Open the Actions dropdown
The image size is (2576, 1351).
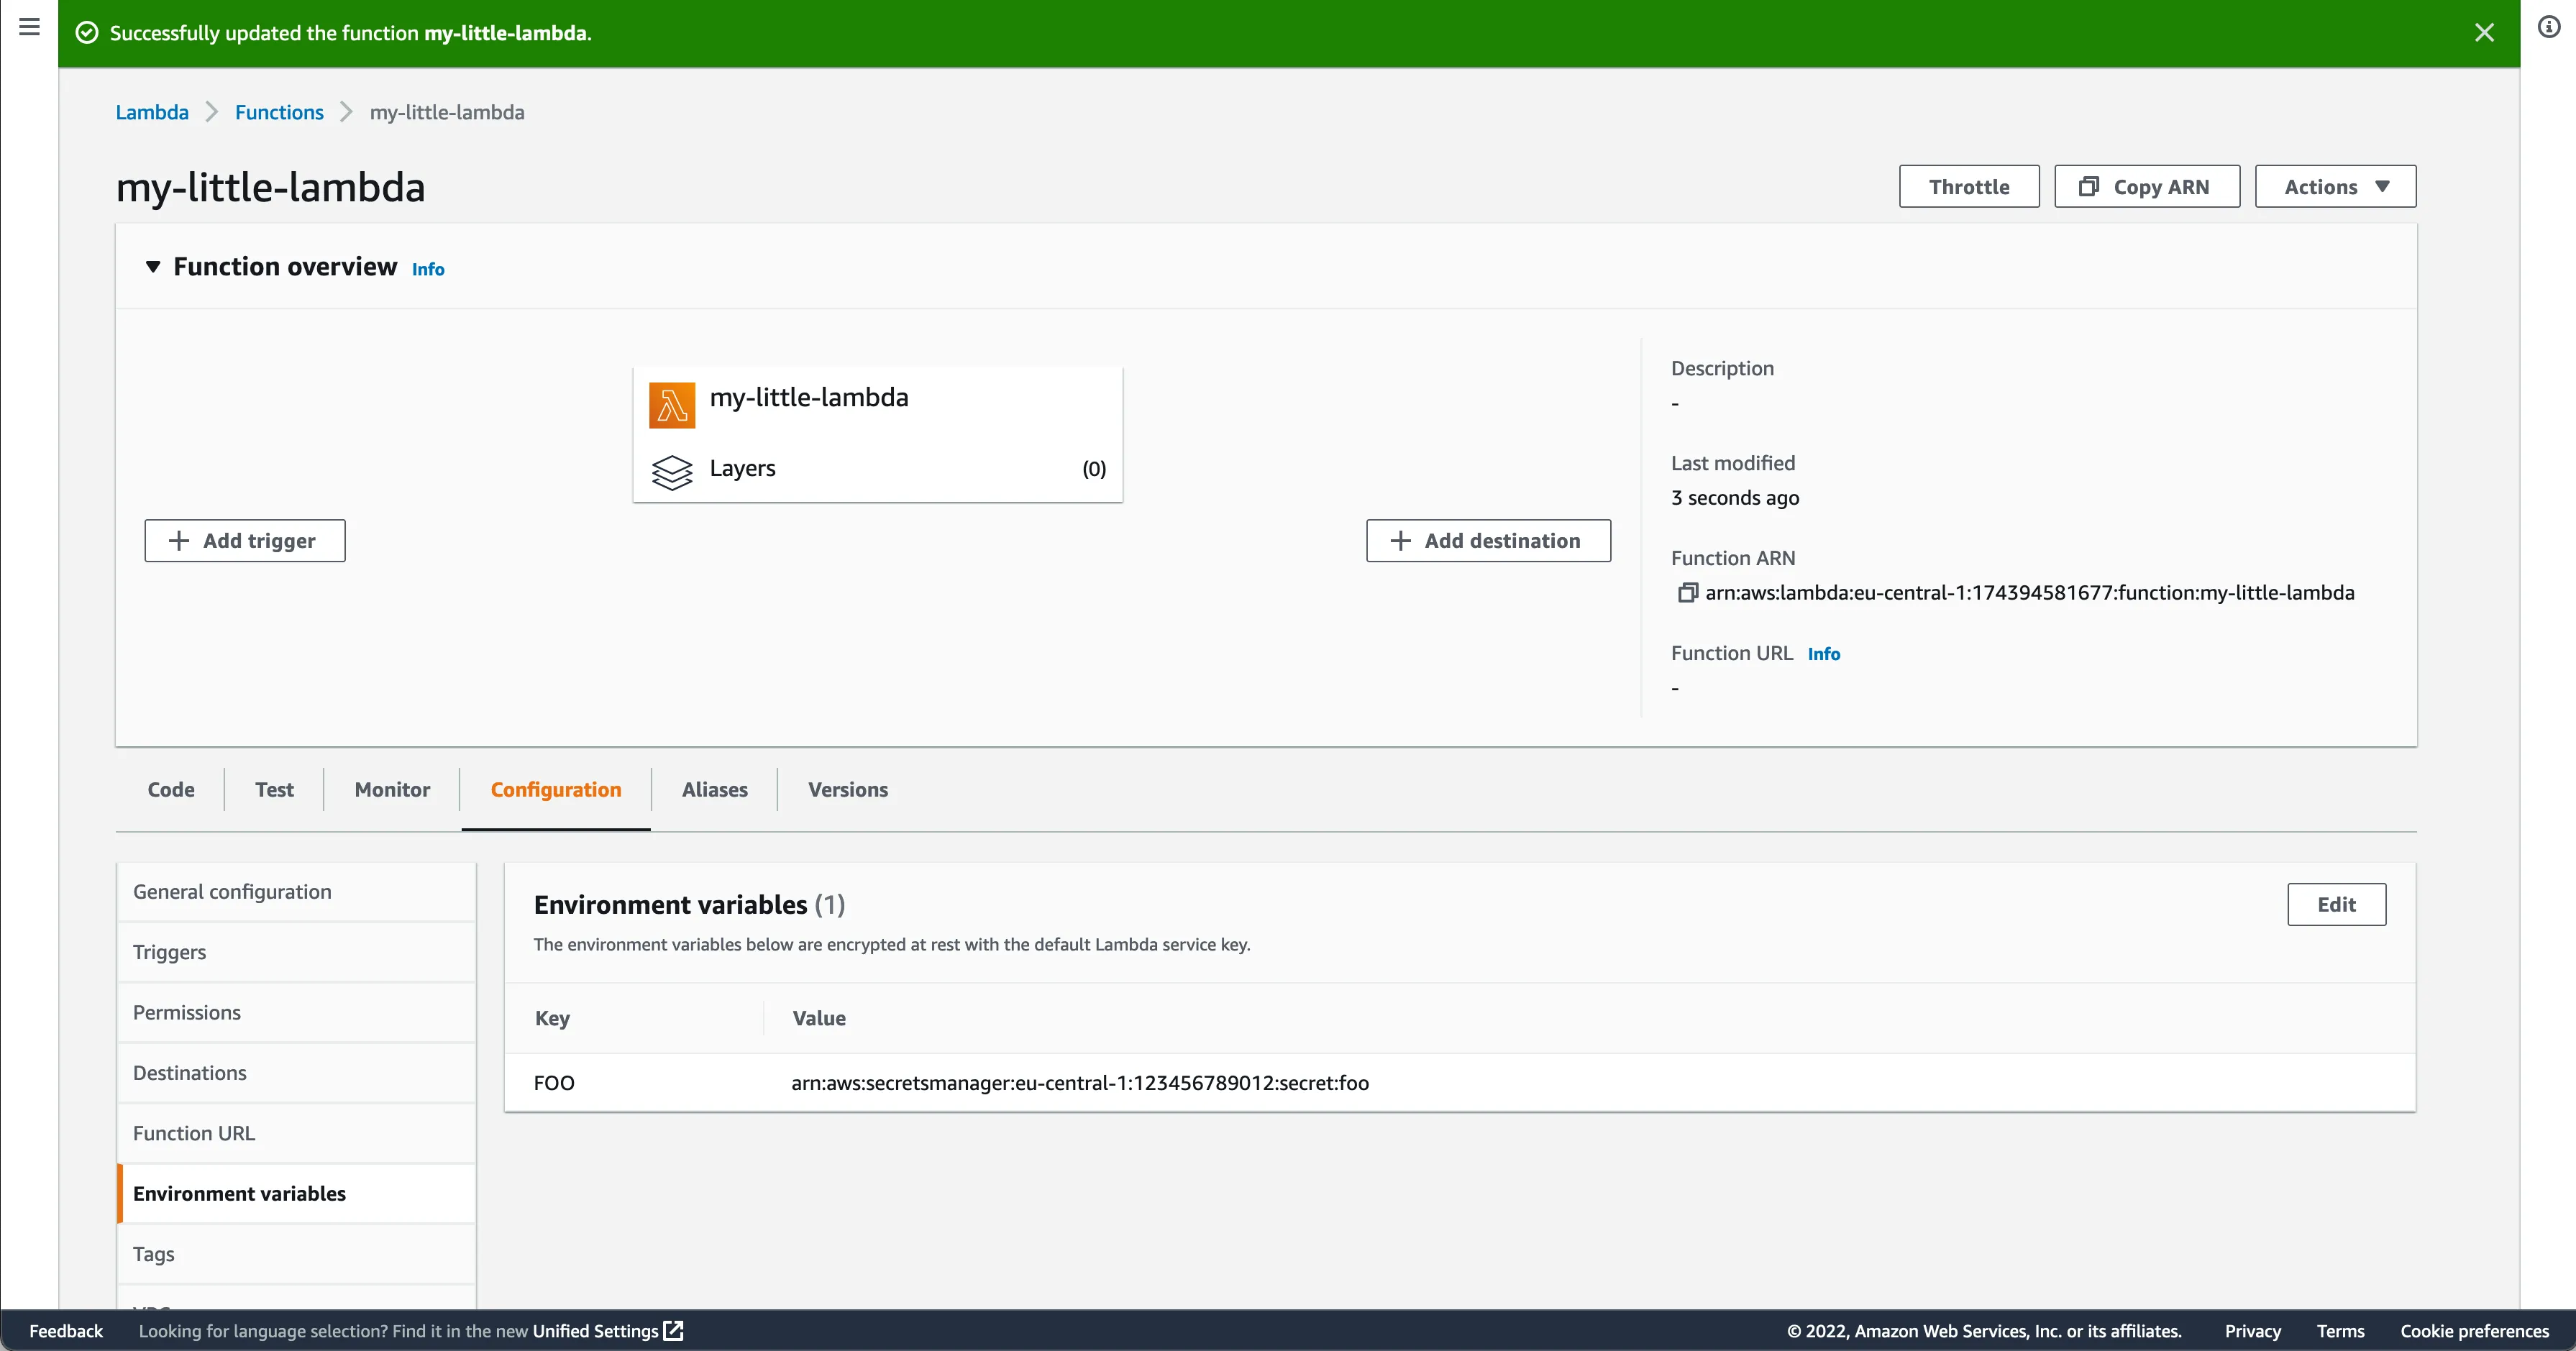tap(2335, 186)
